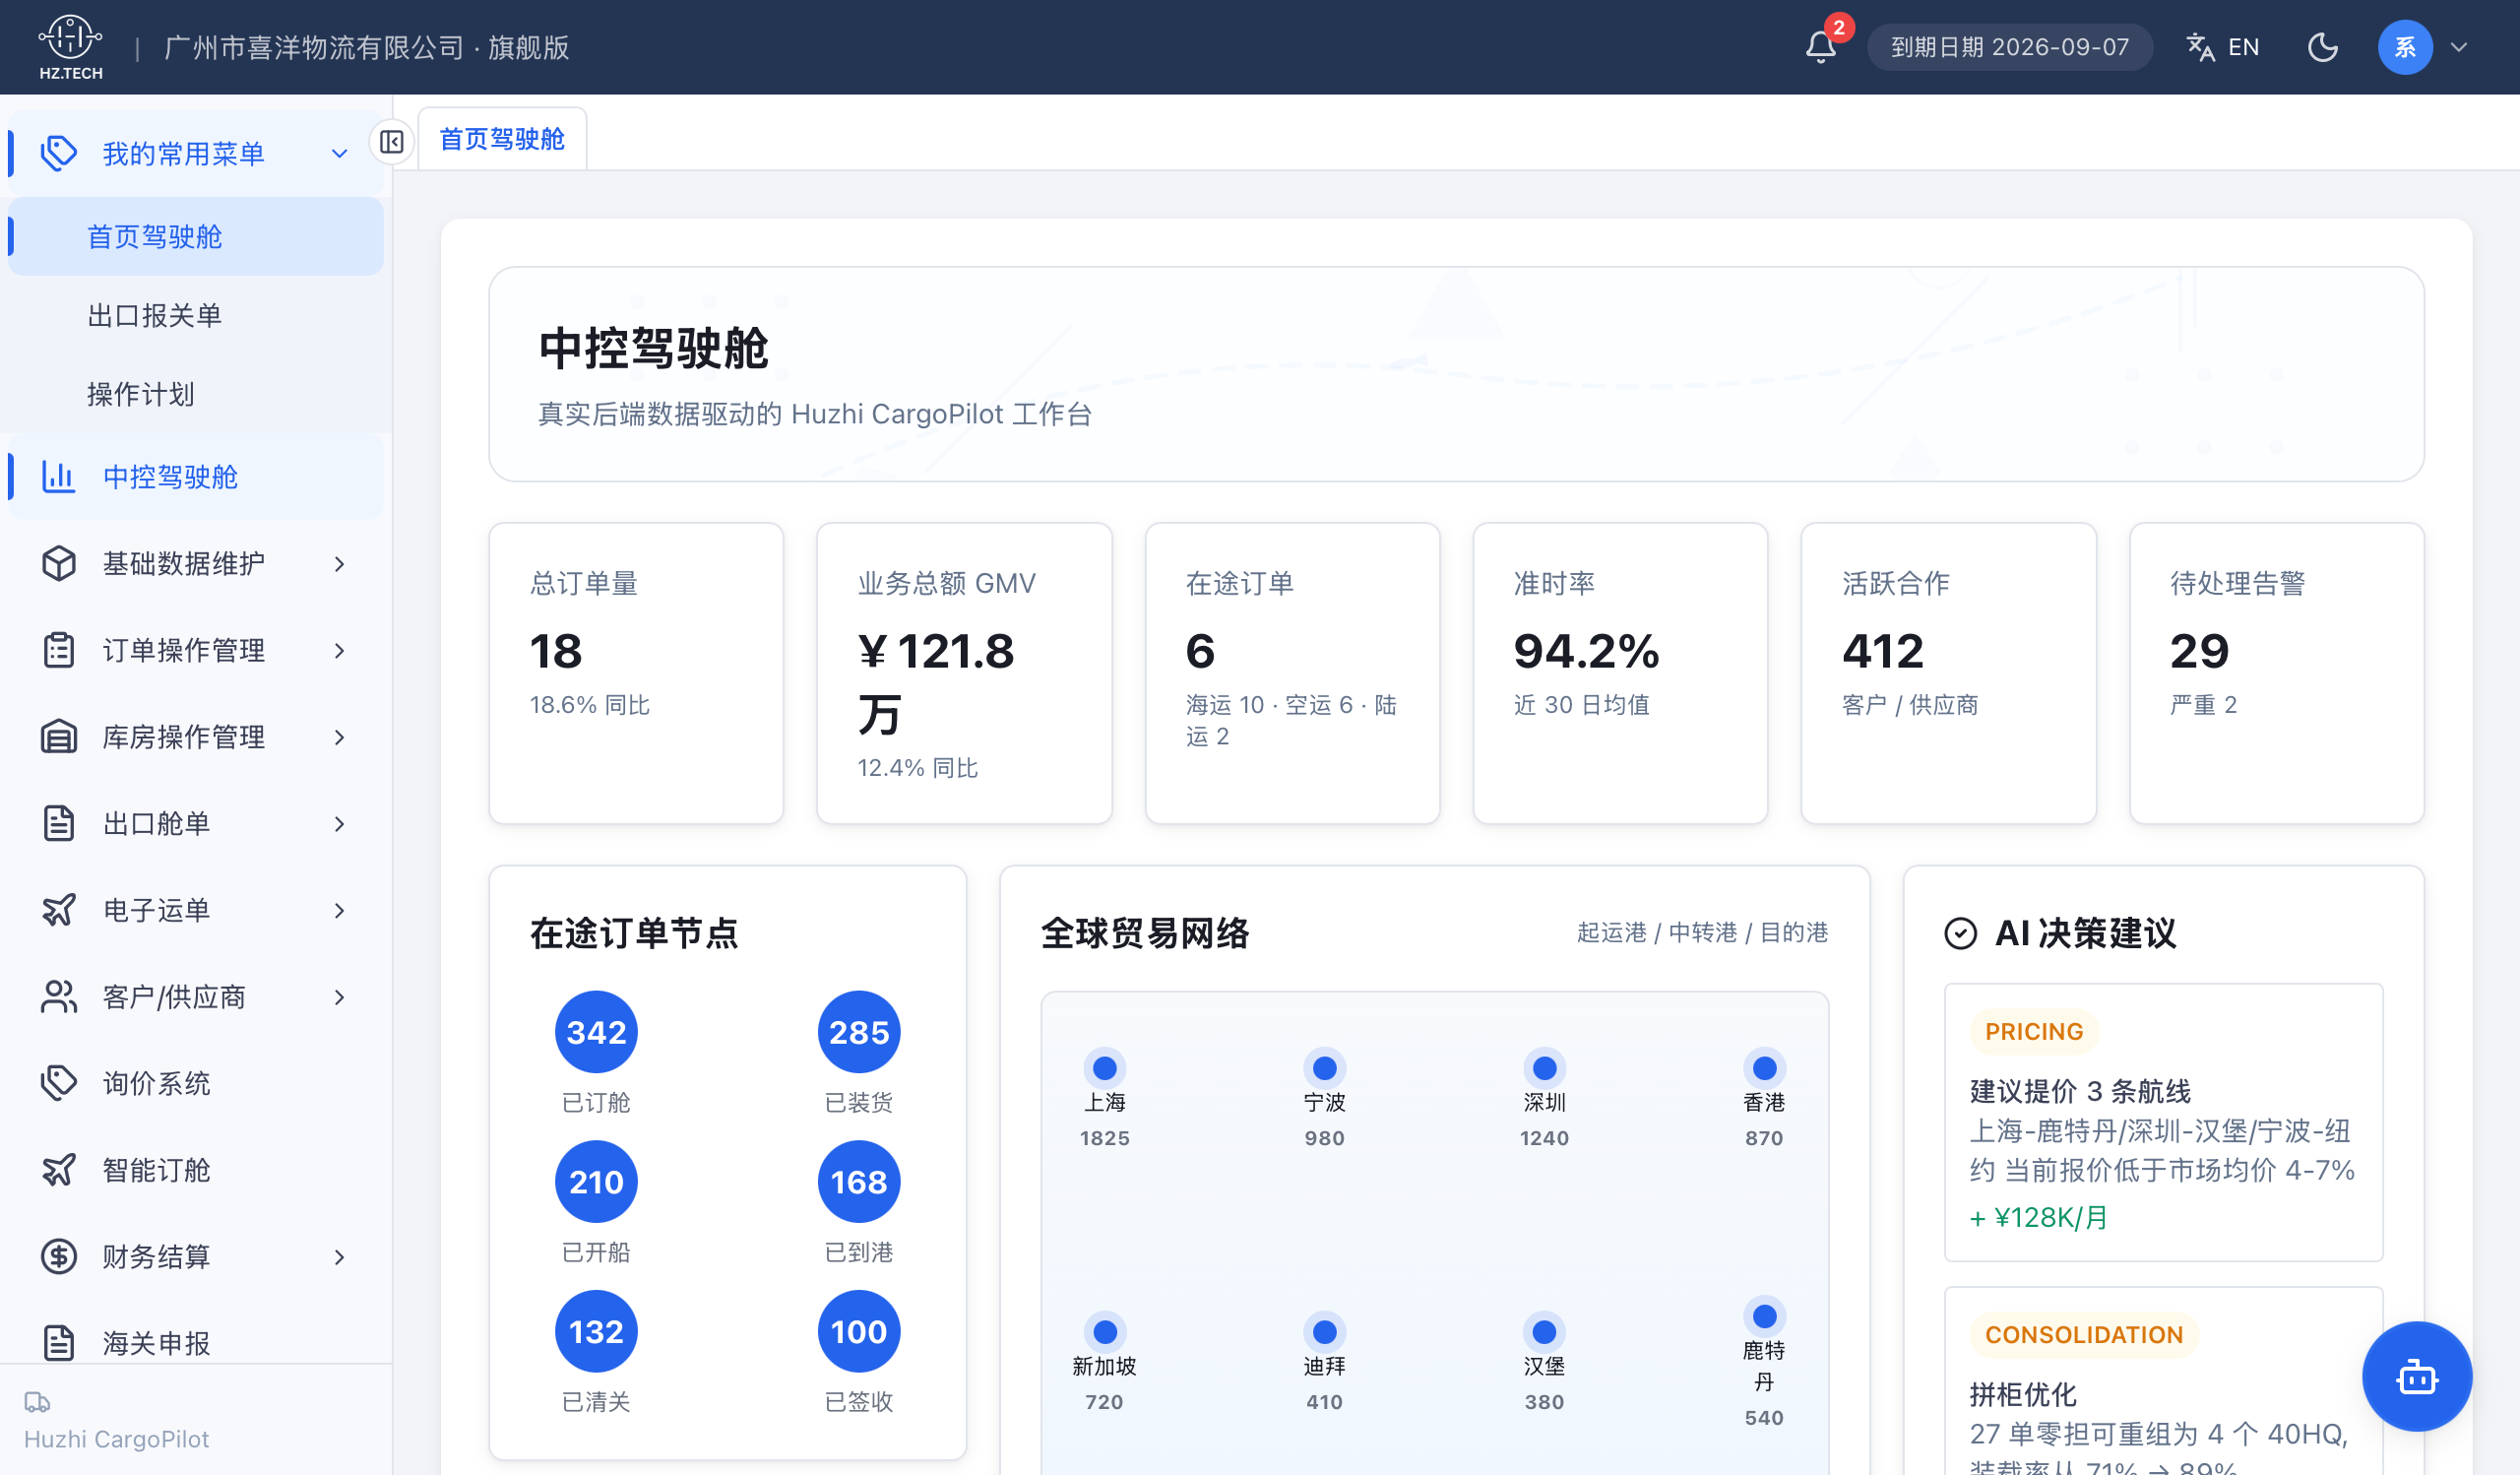Screen dimensions: 2520x1475
Task: Expand the user account dropdown arrow
Action: pyautogui.click(x=2459, y=47)
